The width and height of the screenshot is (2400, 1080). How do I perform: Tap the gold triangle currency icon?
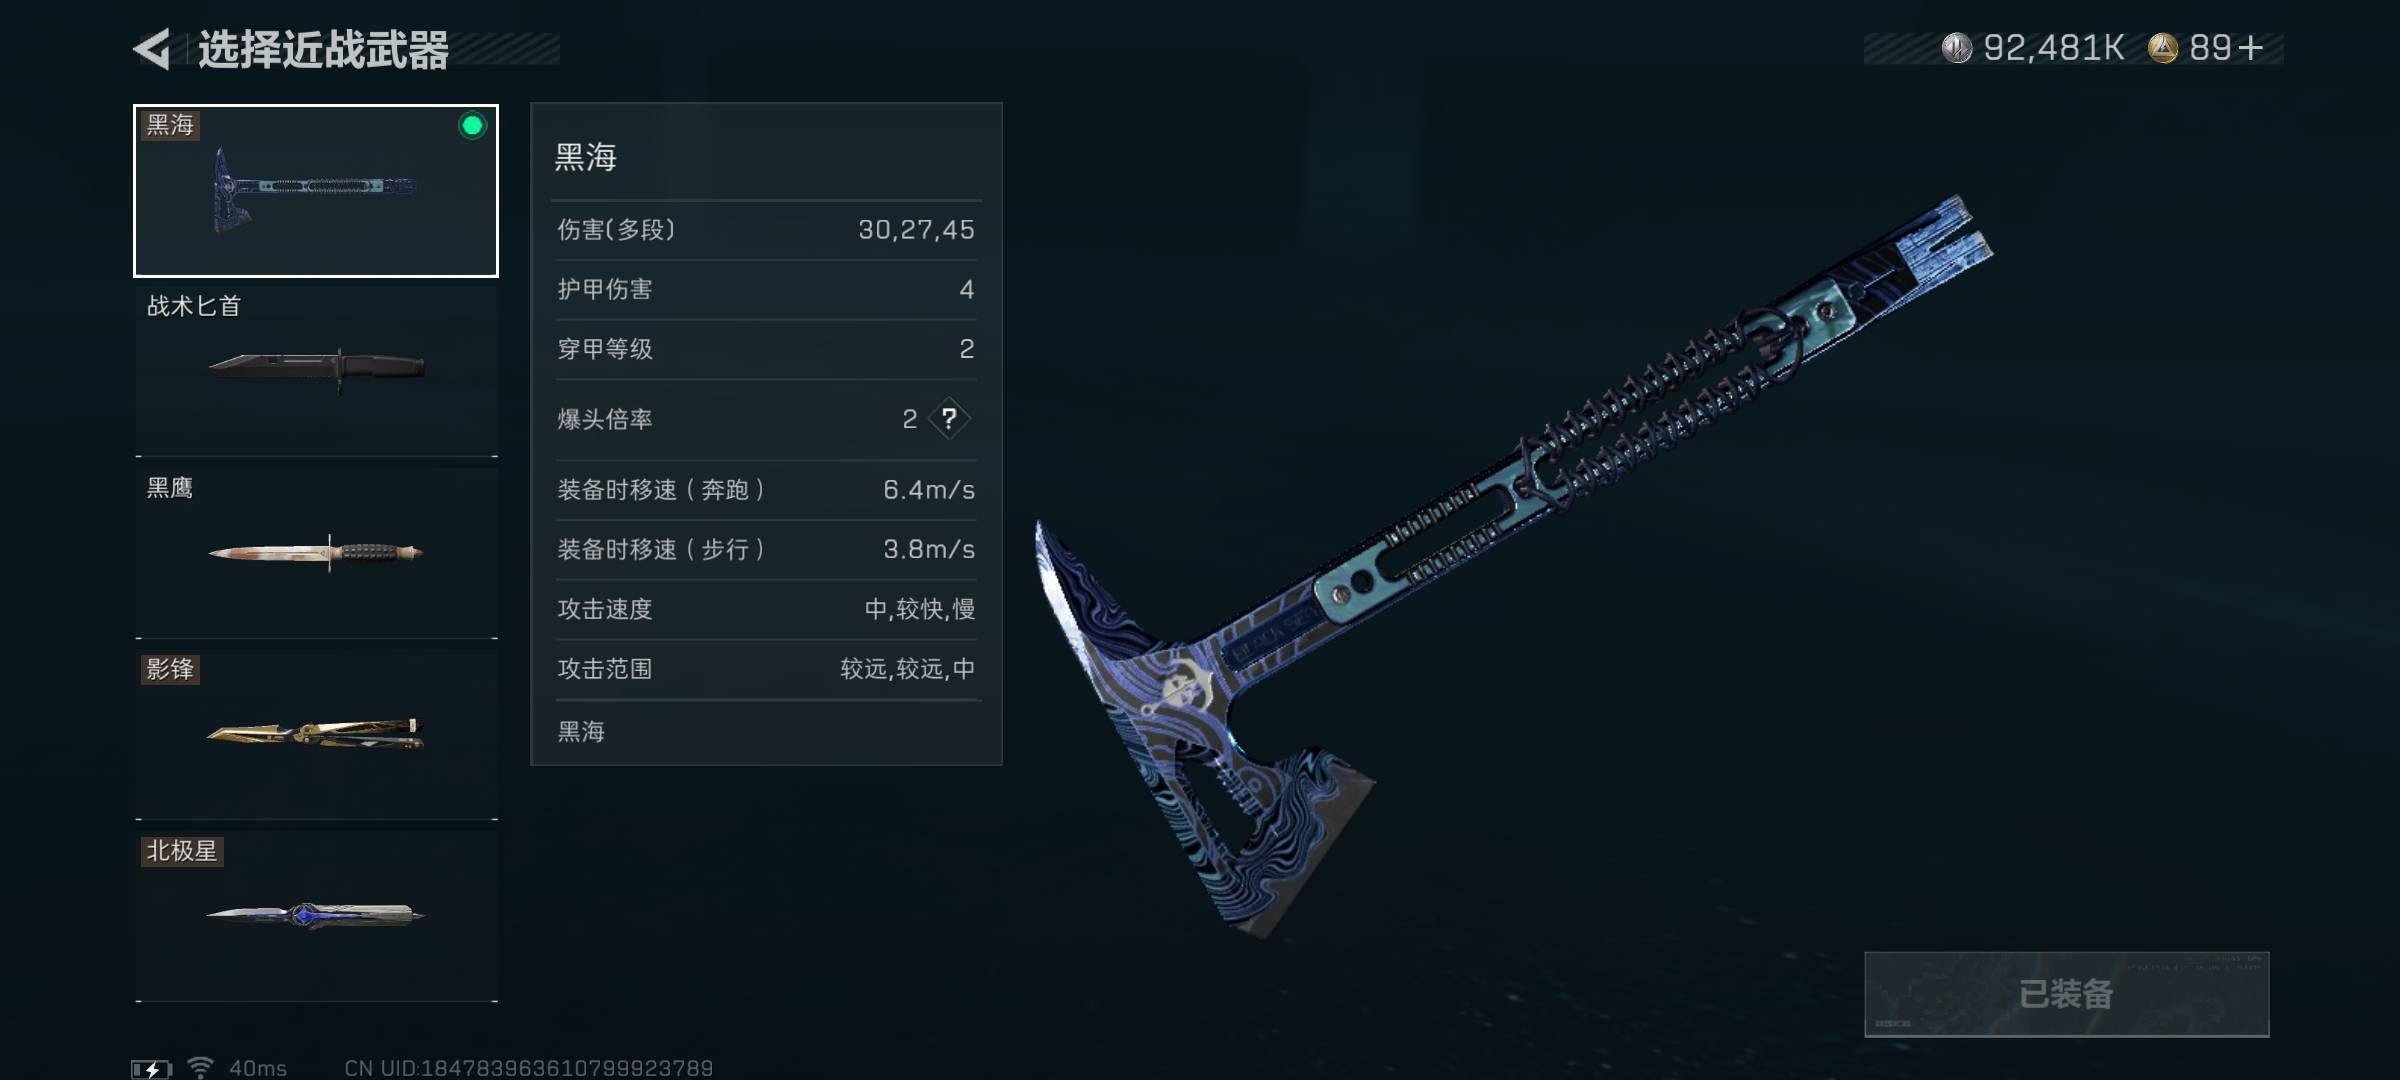pyautogui.click(x=2163, y=48)
